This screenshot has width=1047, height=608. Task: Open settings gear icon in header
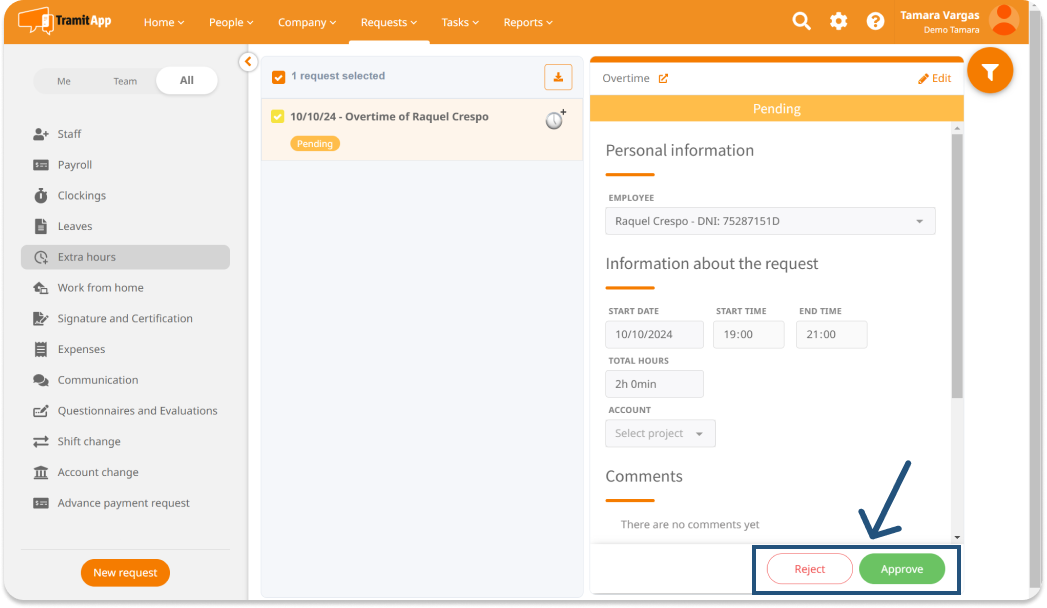(839, 21)
